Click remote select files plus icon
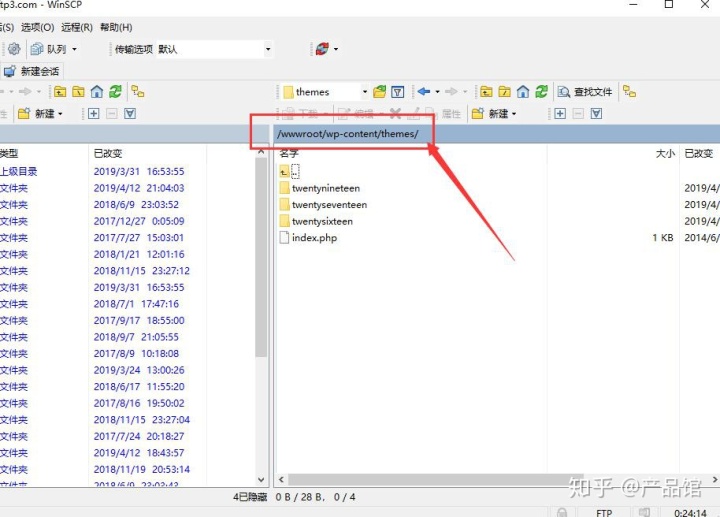 [560, 113]
